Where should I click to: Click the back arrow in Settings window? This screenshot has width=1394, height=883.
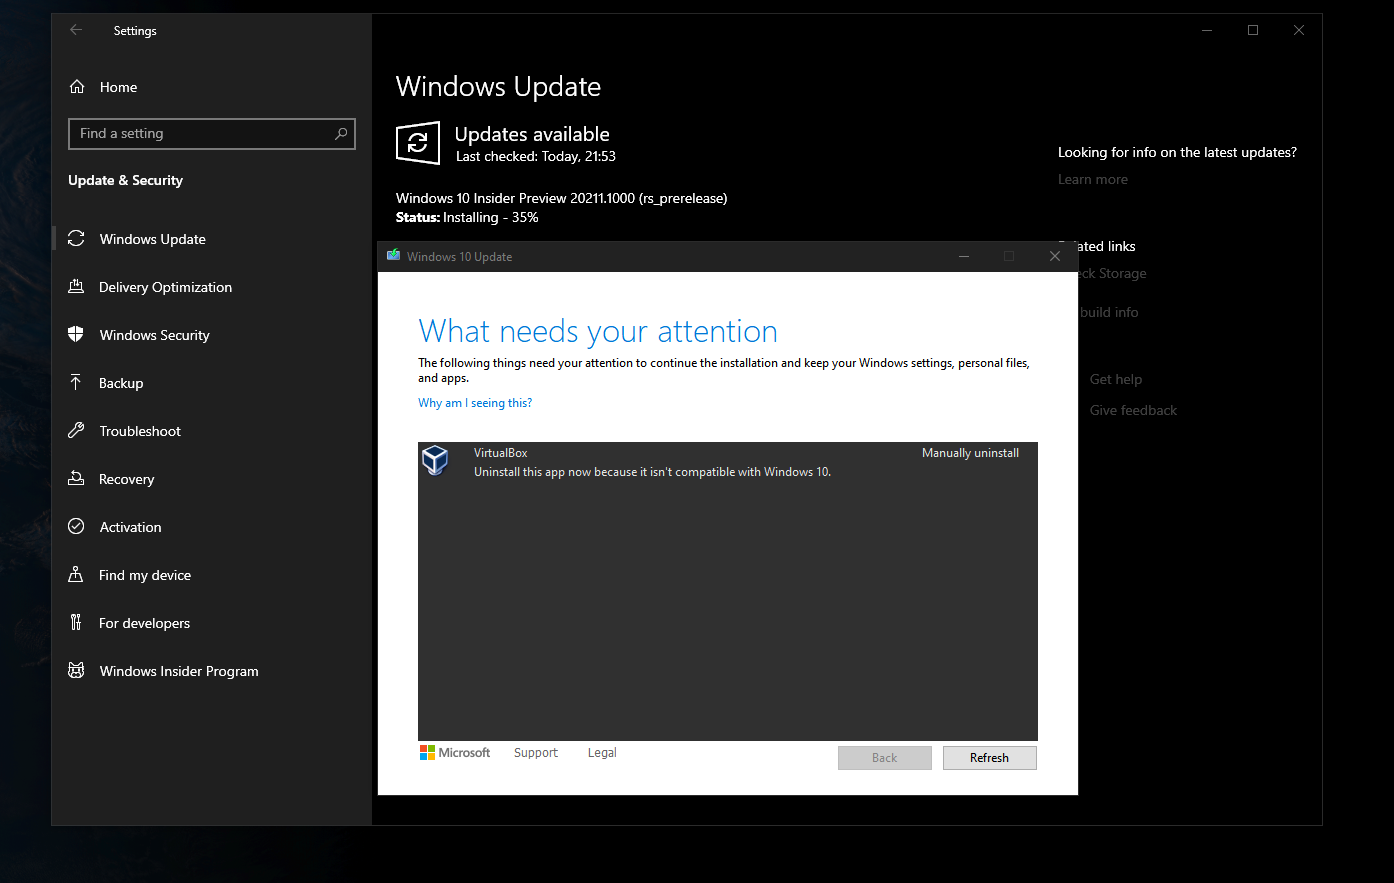tap(76, 30)
